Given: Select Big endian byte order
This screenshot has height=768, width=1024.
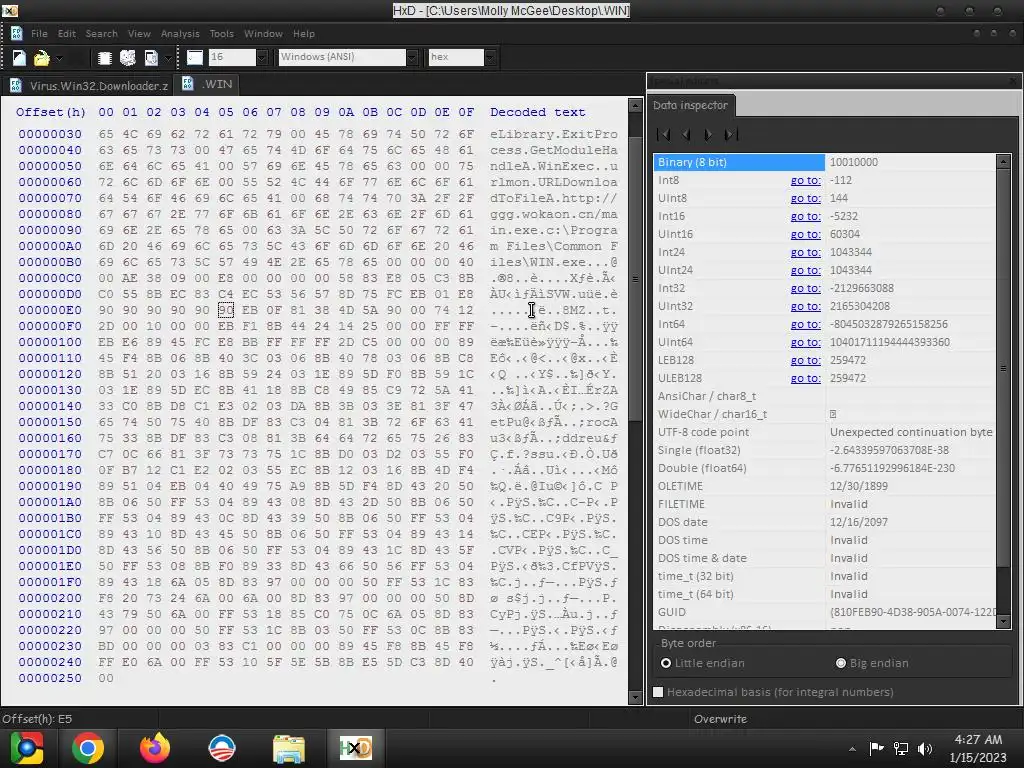Looking at the screenshot, I should (872, 663).
